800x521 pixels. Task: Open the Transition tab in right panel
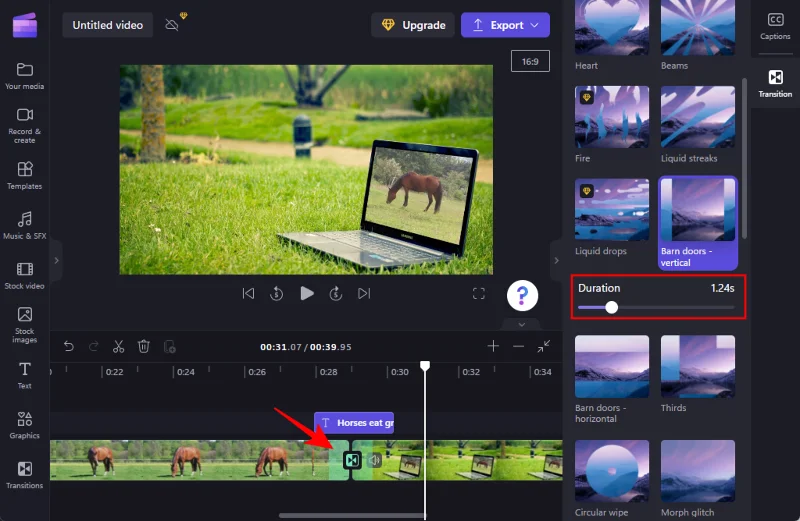point(775,84)
